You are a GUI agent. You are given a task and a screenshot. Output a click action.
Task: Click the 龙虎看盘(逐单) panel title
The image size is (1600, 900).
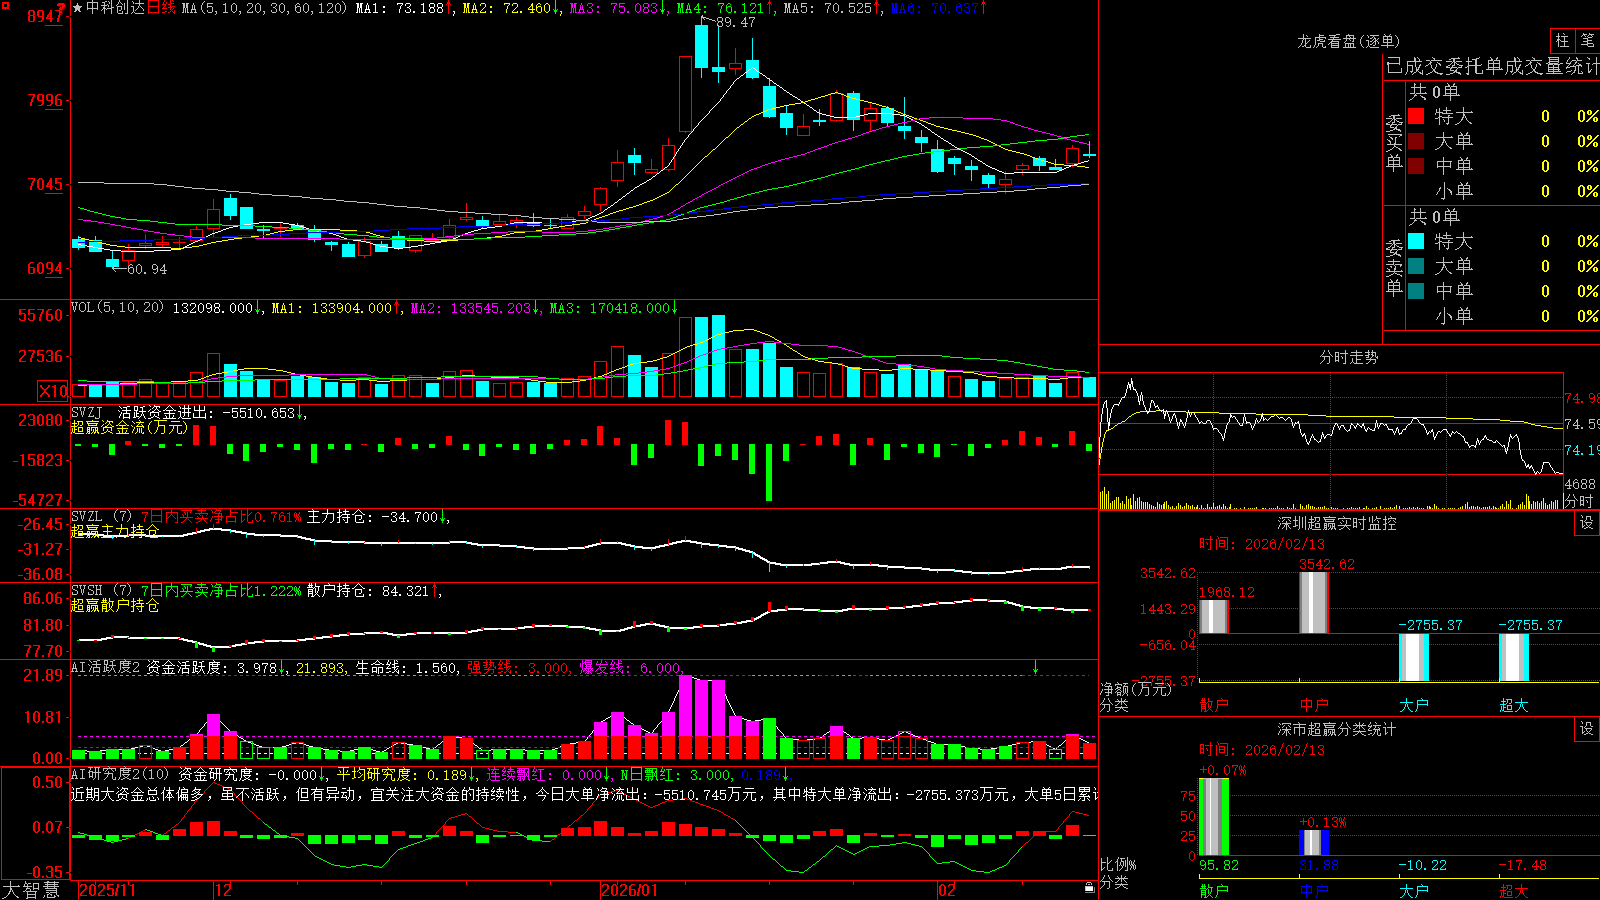(x=1348, y=41)
